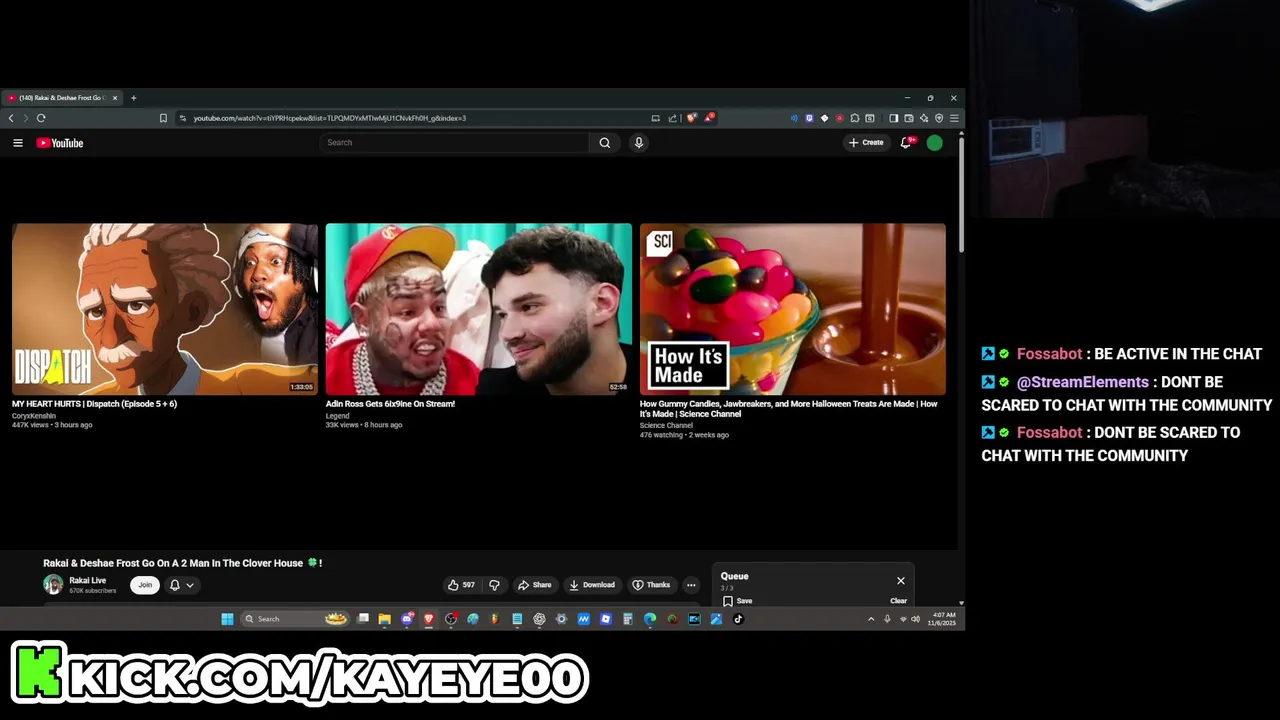Reload the page in the browser

41,118
